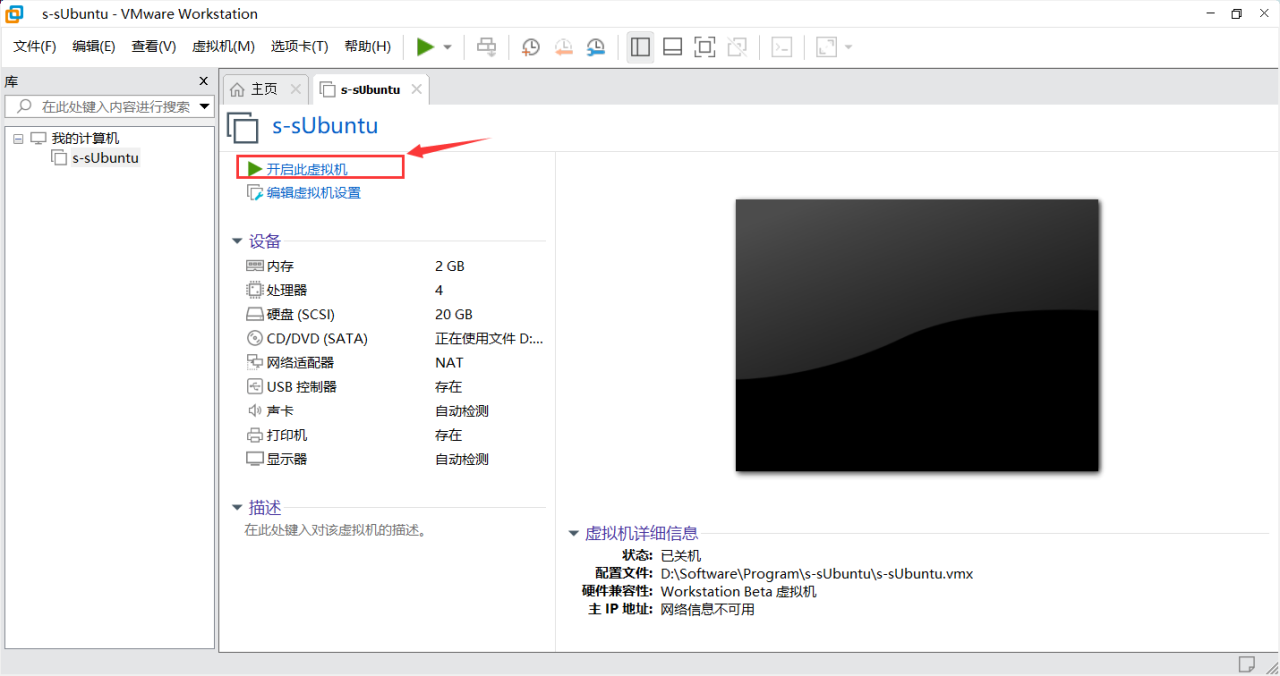Click 开启此虚拟机 to power on
The width and height of the screenshot is (1280, 676).
click(x=306, y=169)
